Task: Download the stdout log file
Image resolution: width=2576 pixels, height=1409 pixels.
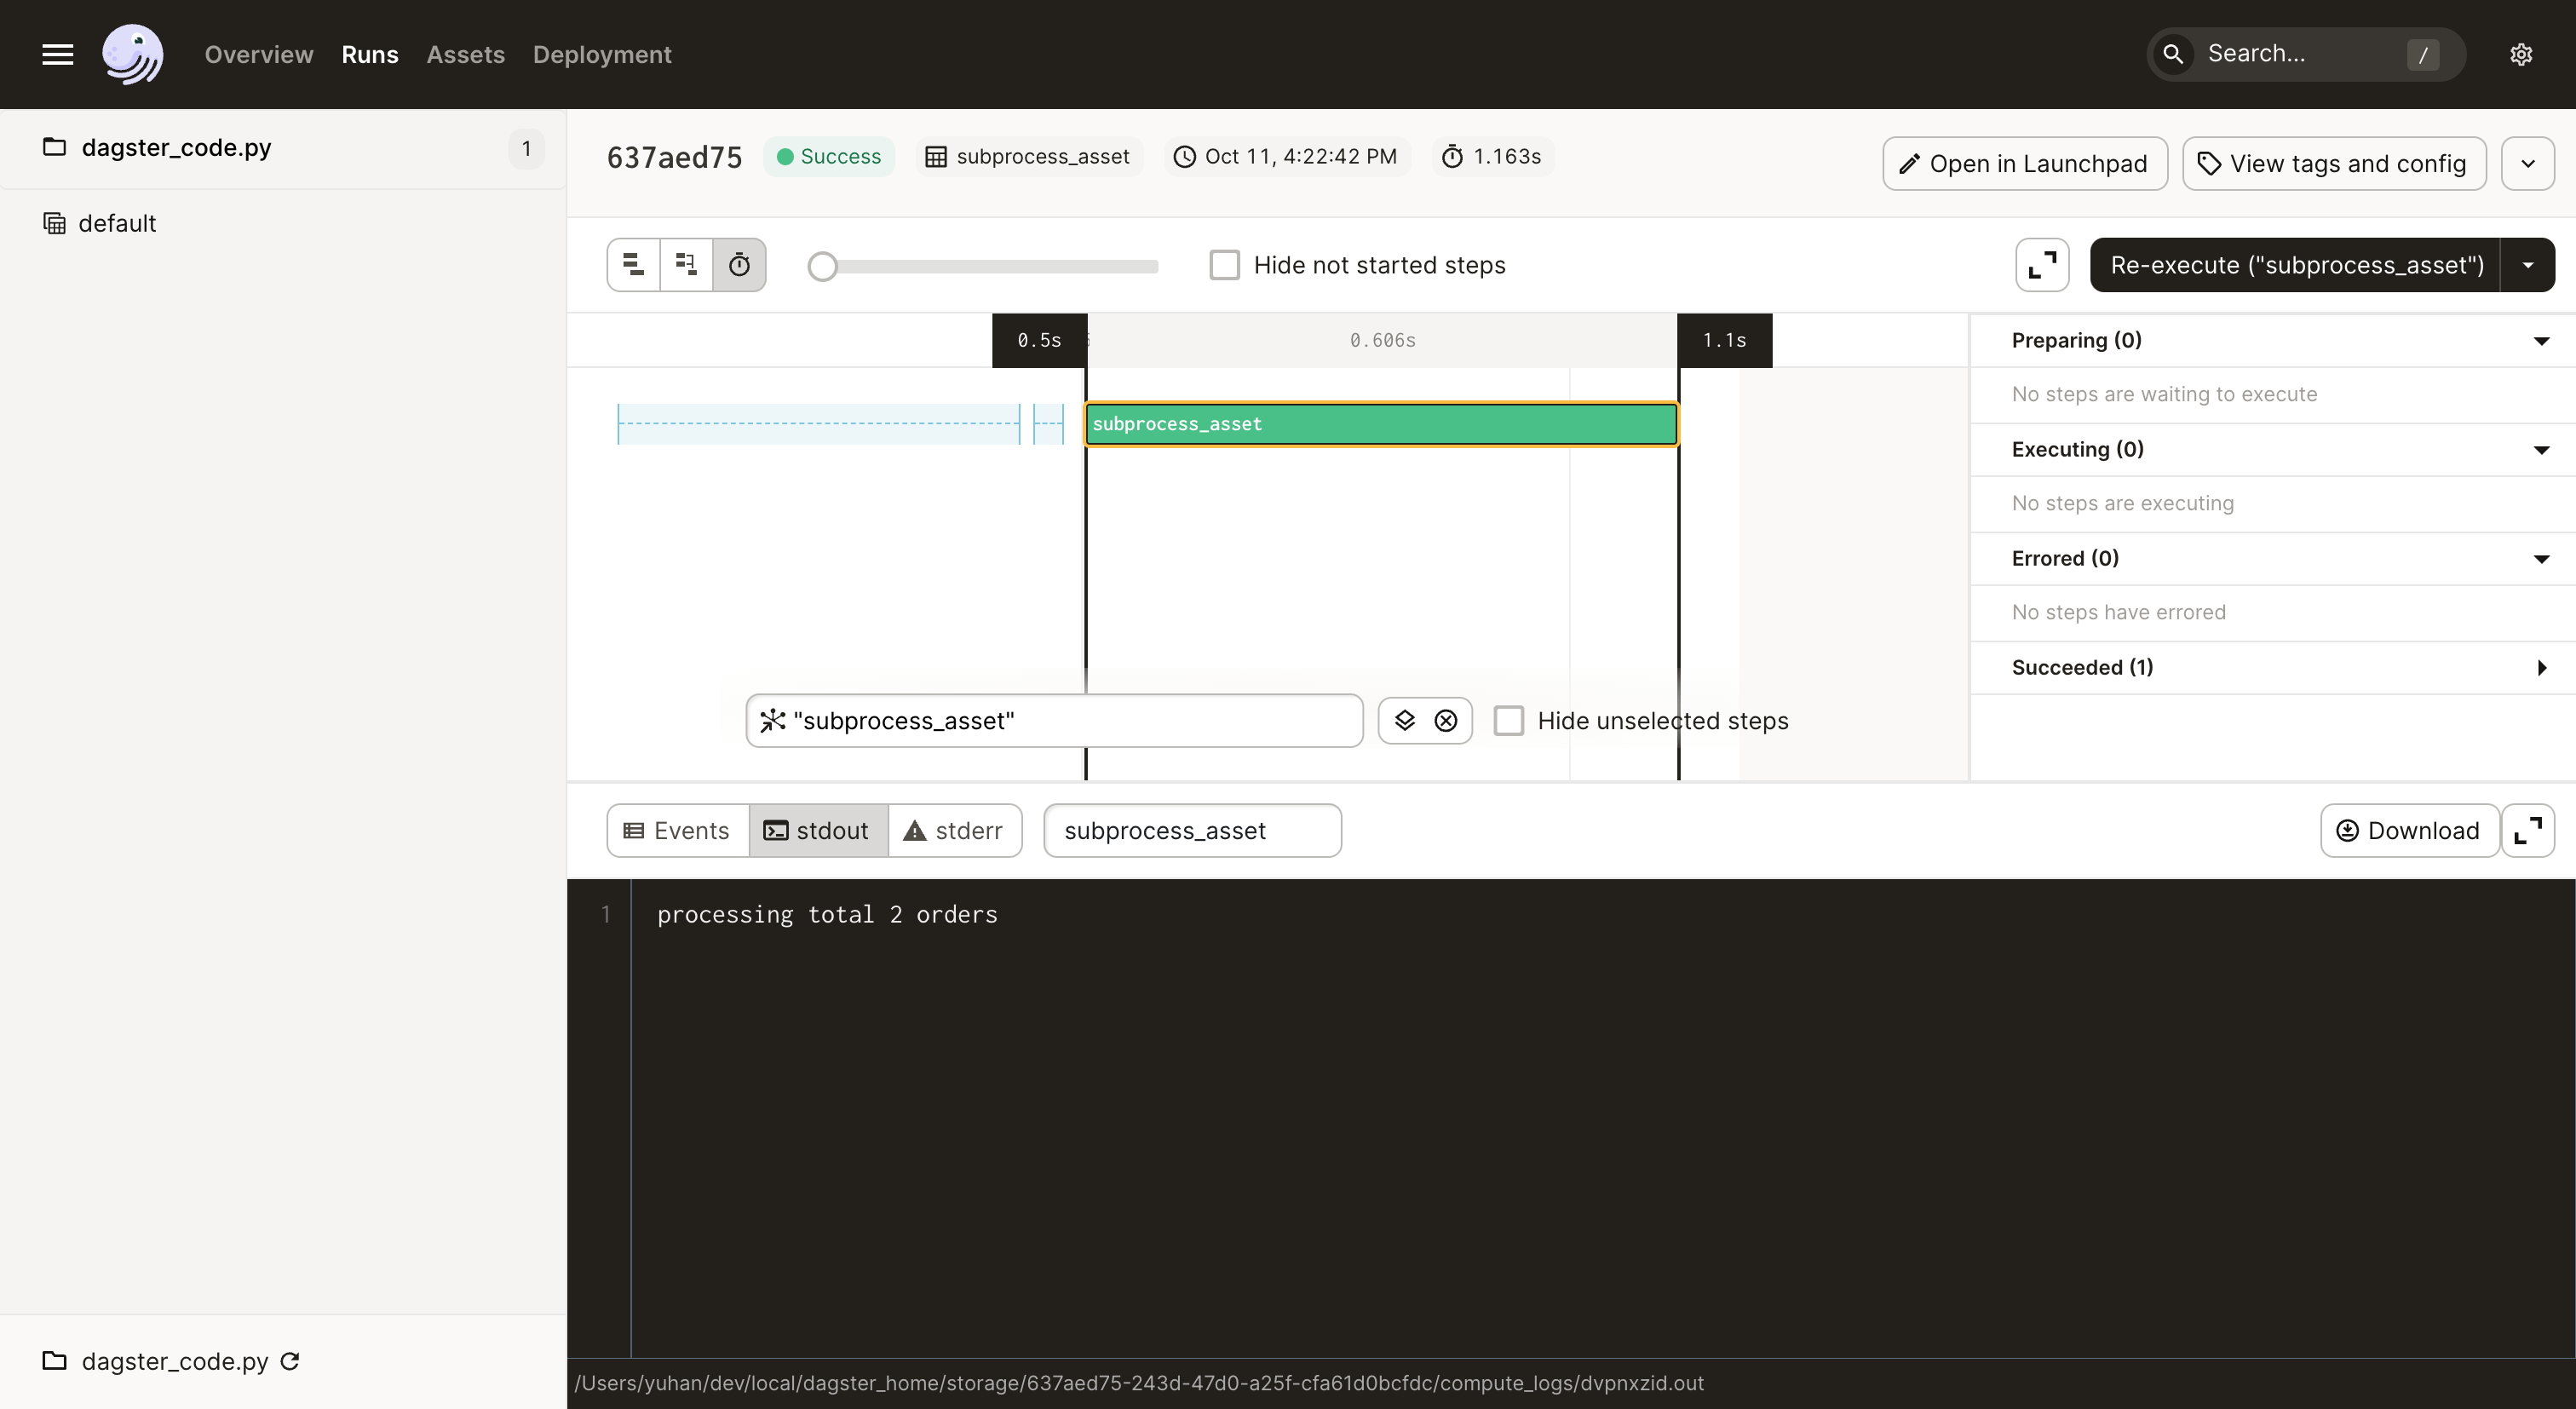Action: click(x=2408, y=830)
